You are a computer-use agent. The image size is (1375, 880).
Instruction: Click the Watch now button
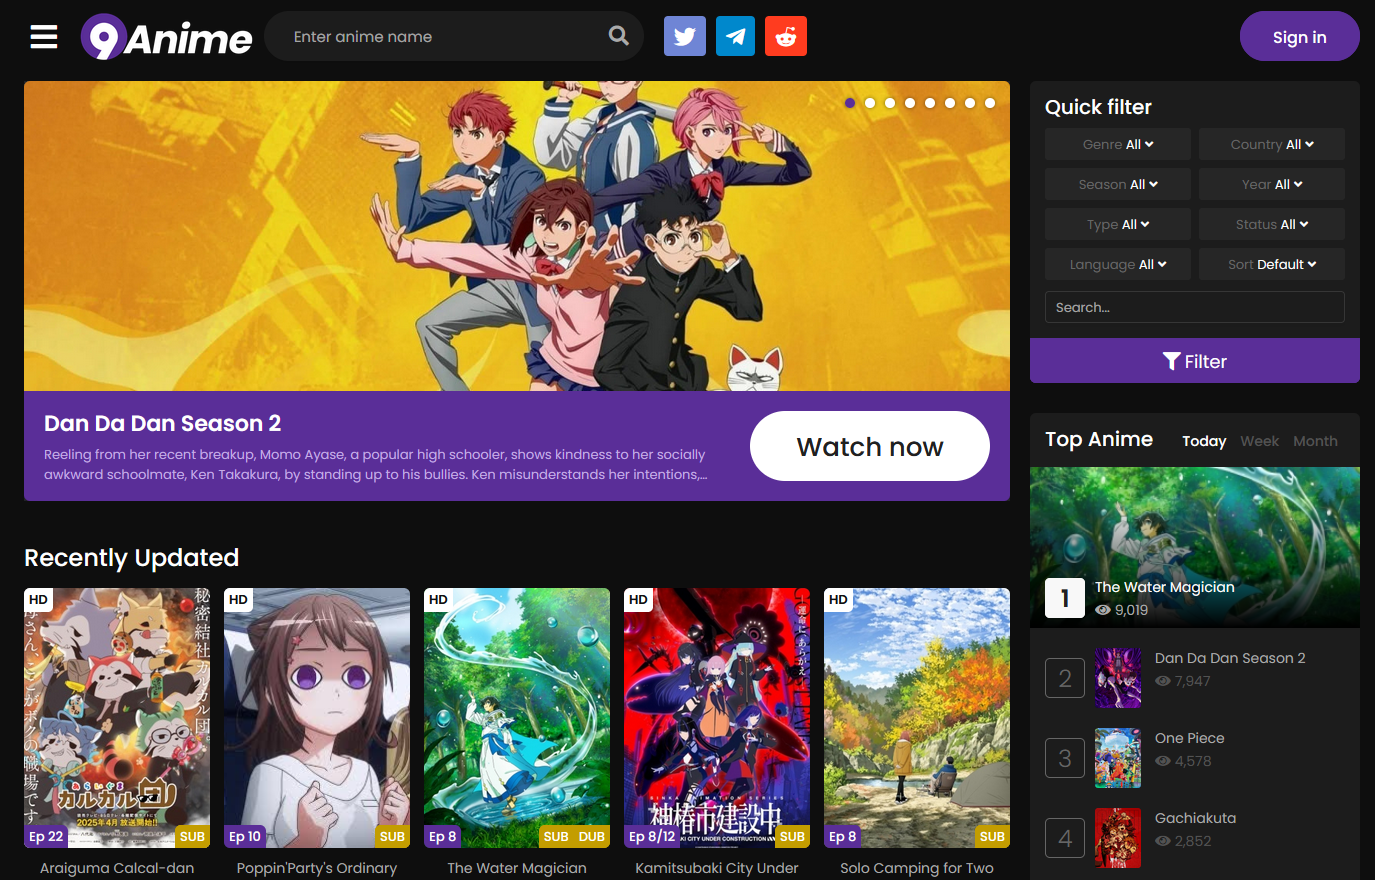(870, 446)
